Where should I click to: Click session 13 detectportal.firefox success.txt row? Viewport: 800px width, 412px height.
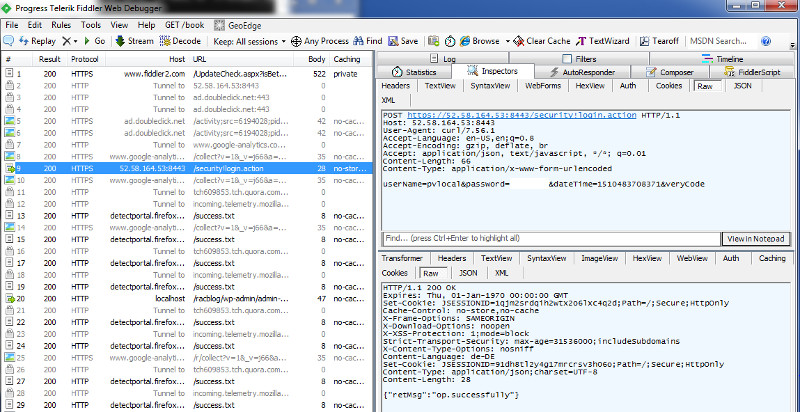coord(187,216)
